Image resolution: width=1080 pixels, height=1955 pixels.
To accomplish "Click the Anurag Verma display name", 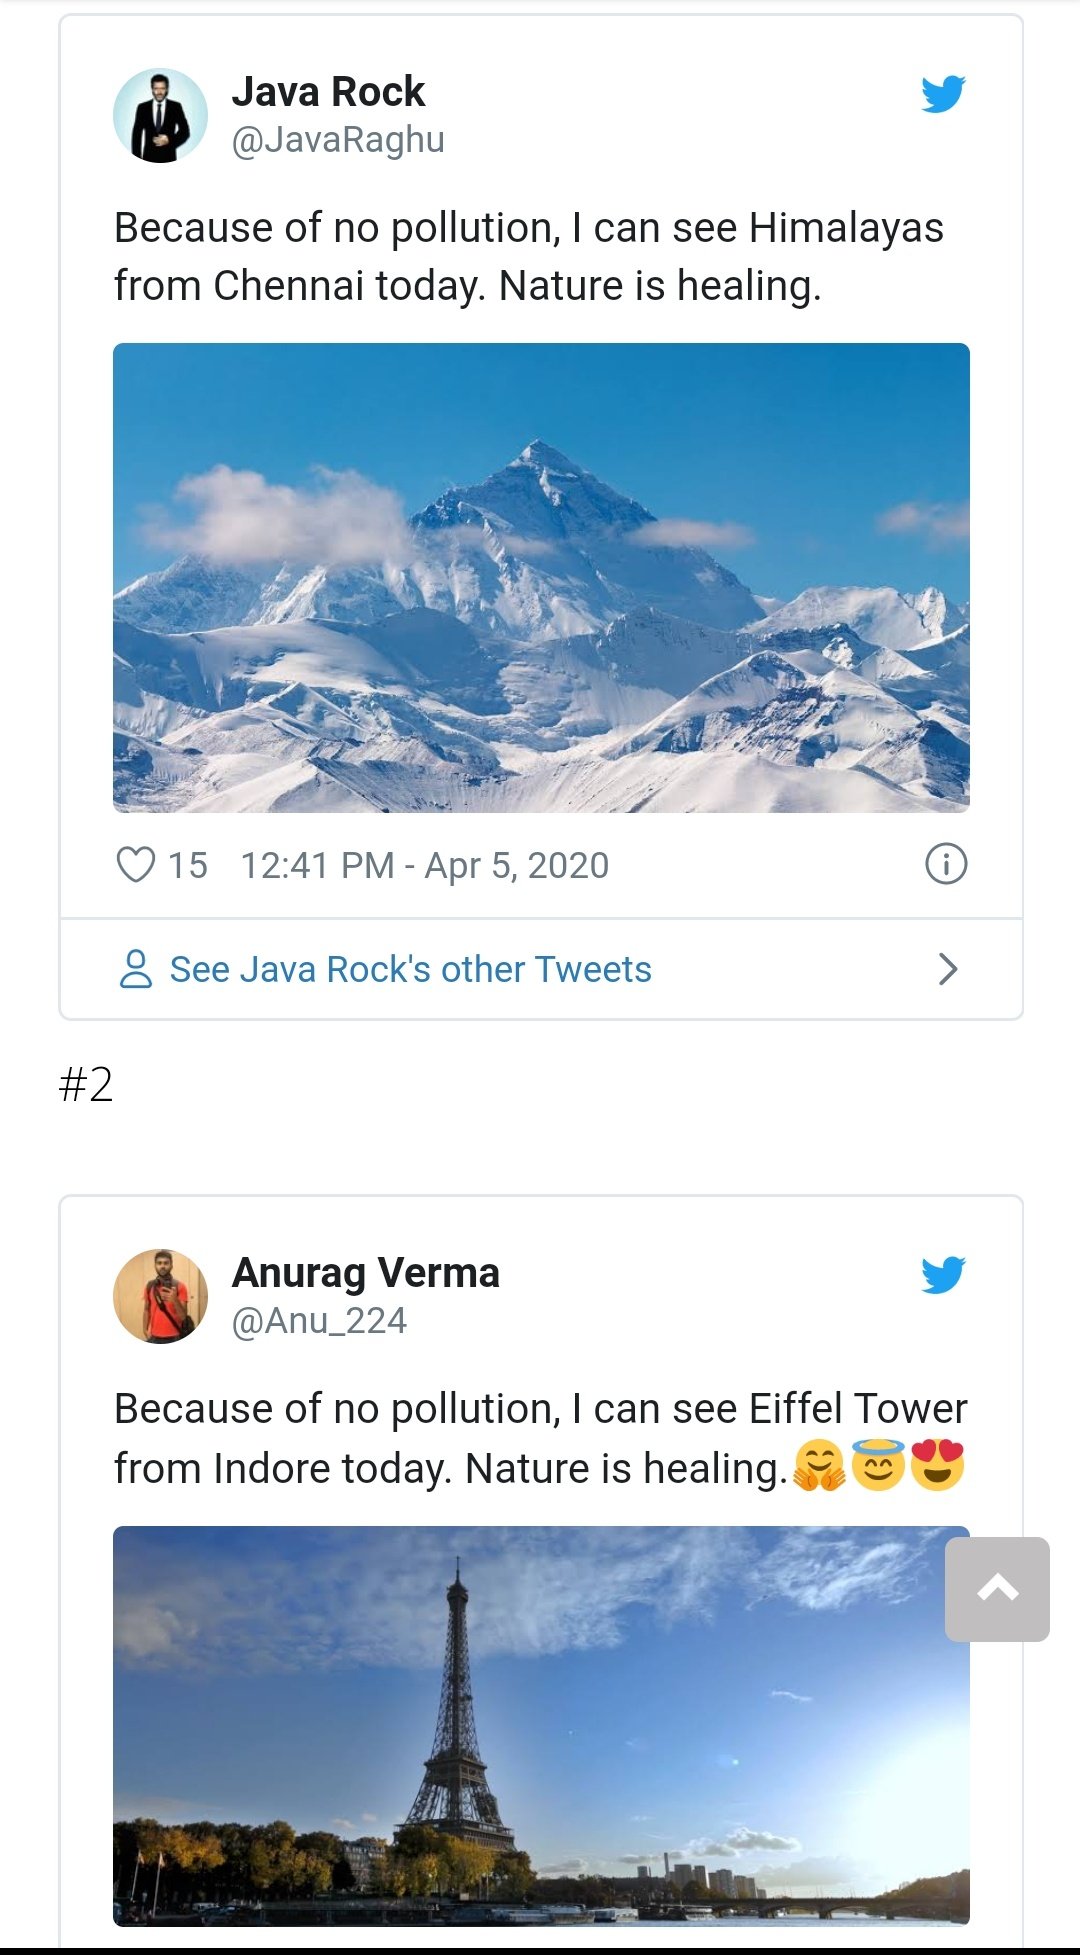I will click(x=365, y=1273).
